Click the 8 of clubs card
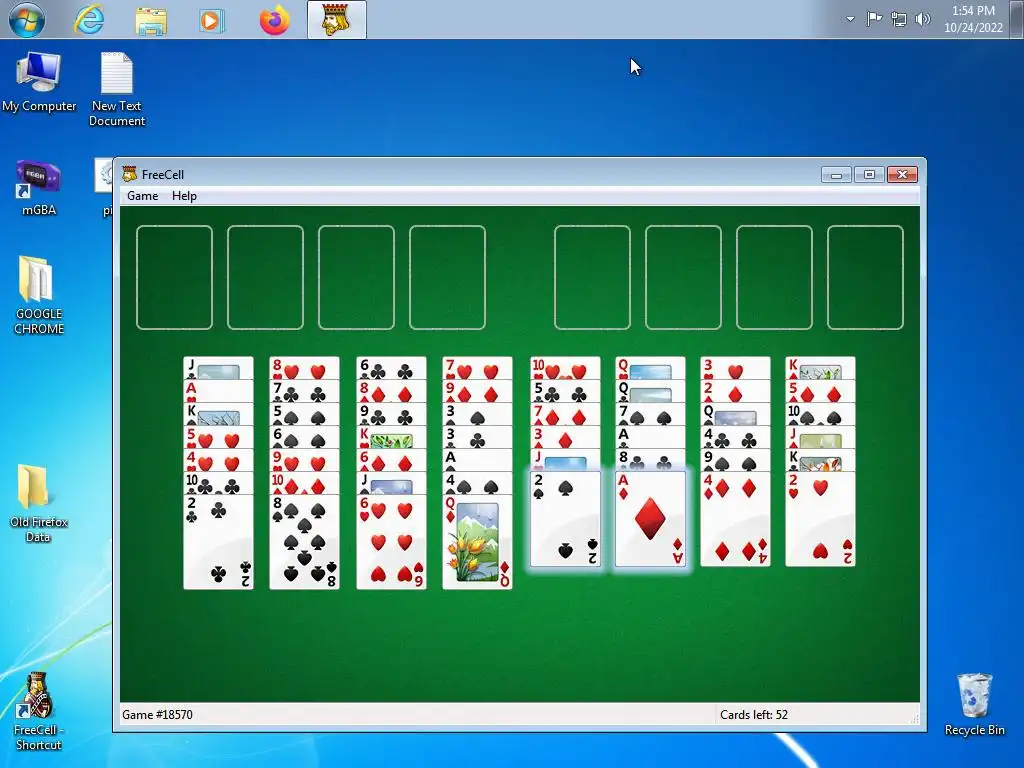1024x768 pixels. 650,460
